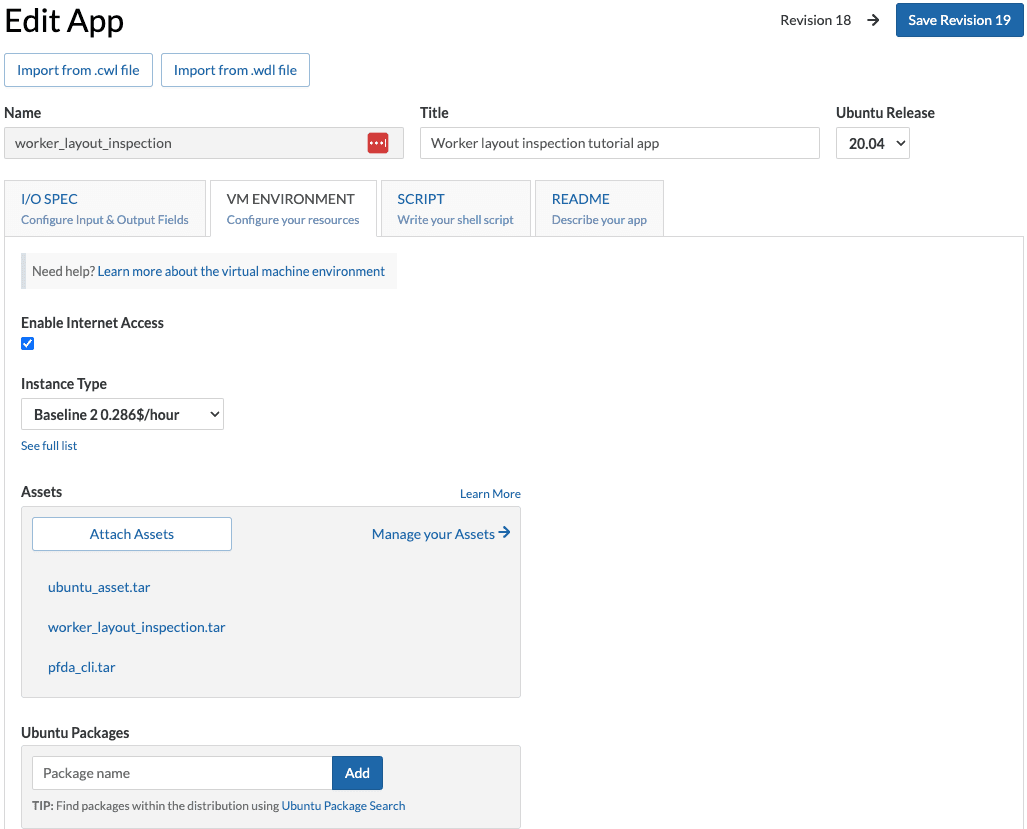The height and width of the screenshot is (829, 1027).
Task: Open the Ubuntu Release dropdown
Action: click(x=872, y=143)
